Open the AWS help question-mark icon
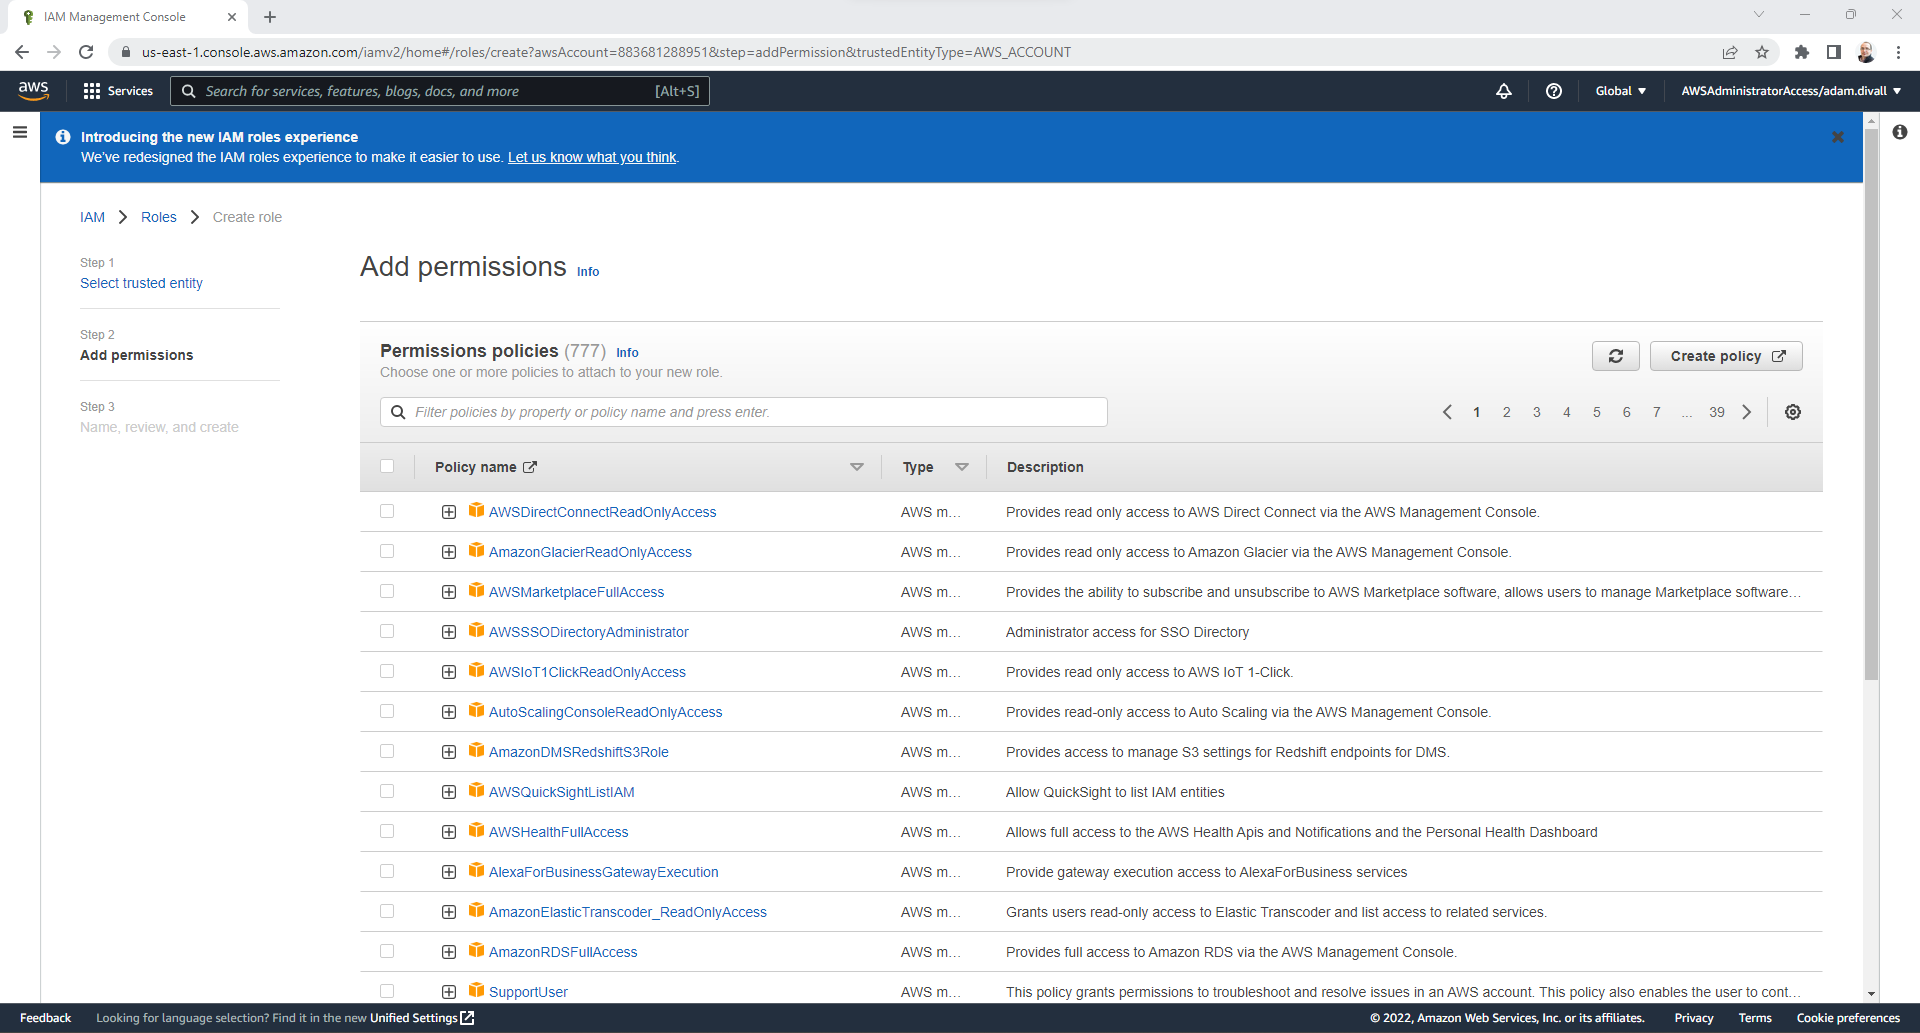Screen dimensions: 1920x1033 pyautogui.click(x=1553, y=91)
